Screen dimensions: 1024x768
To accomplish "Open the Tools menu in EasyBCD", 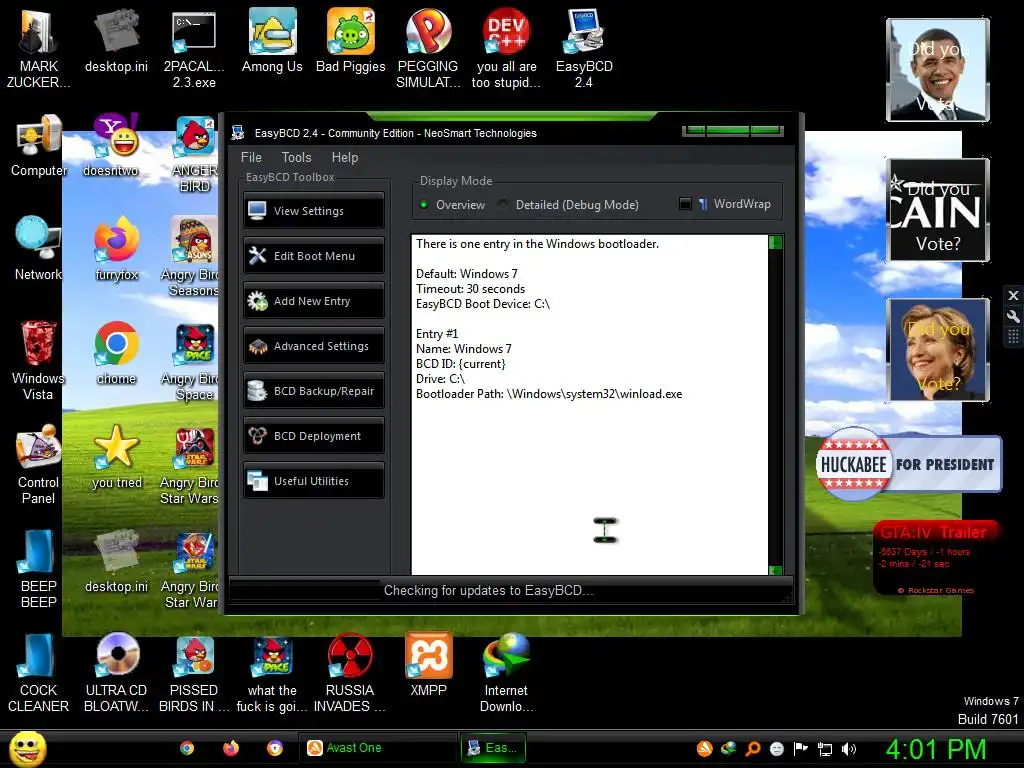I will click(x=296, y=157).
